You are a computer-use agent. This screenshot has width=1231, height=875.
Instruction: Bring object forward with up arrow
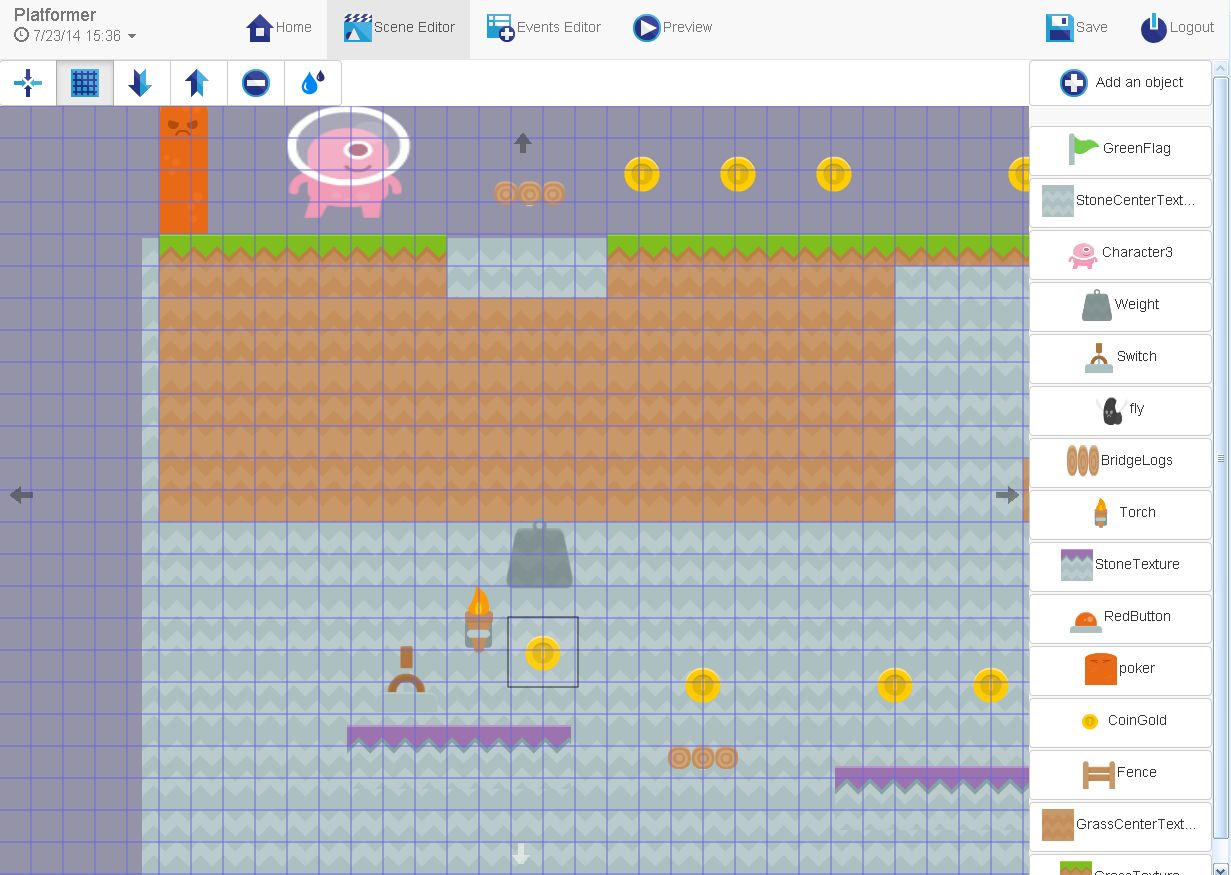pos(198,83)
